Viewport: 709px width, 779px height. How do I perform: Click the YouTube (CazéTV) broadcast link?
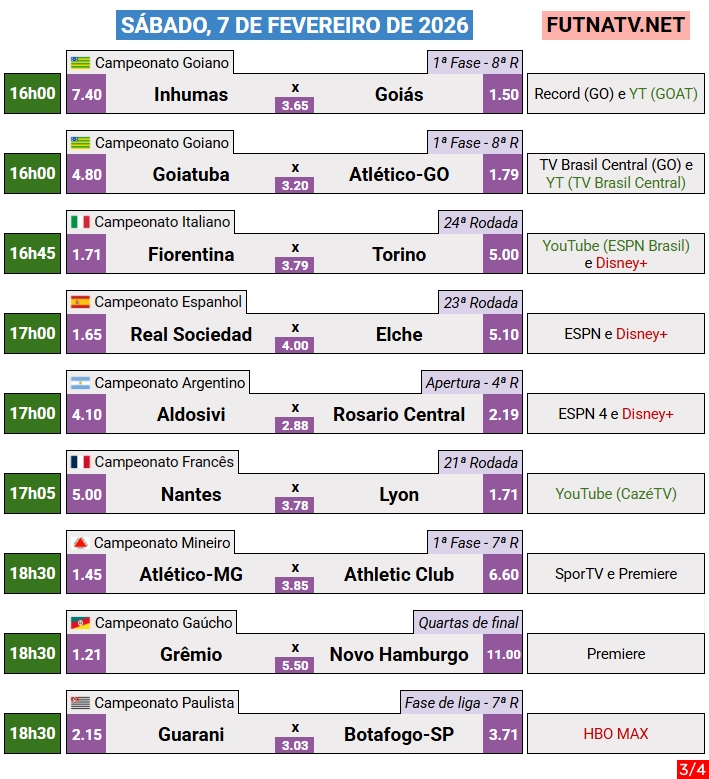[611, 494]
